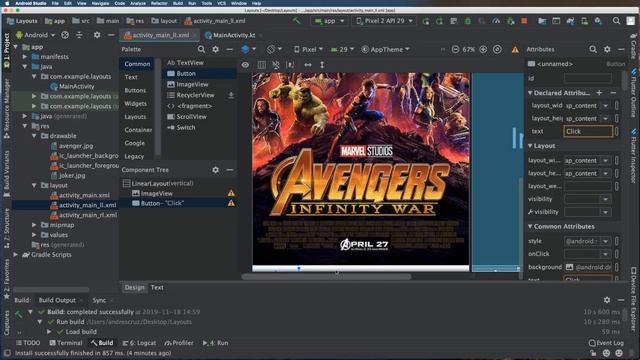
Task: Search attributes with magnifier icon
Action: click(x=593, y=49)
